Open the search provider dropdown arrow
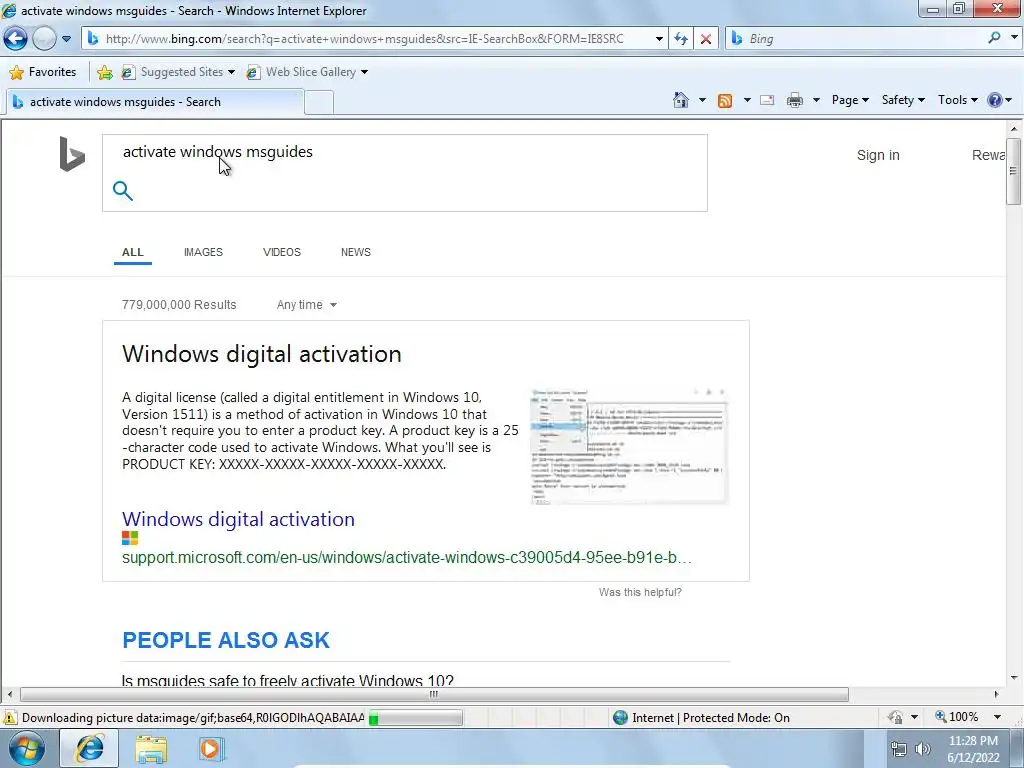 [1014, 38]
